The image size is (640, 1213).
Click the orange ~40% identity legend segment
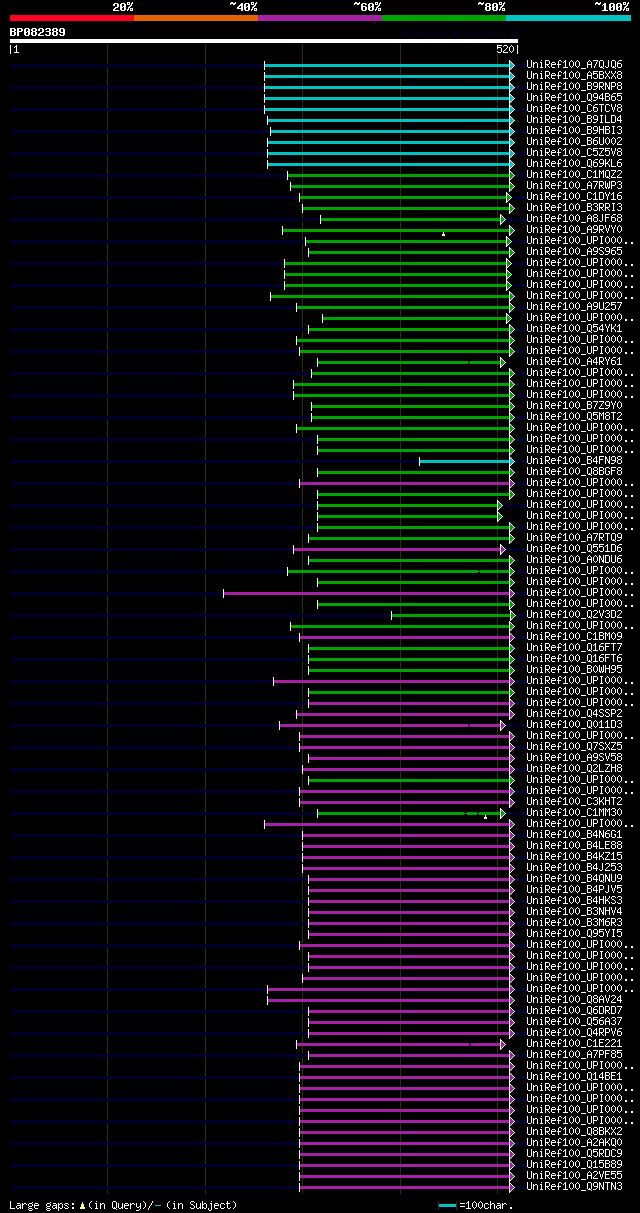point(195,18)
